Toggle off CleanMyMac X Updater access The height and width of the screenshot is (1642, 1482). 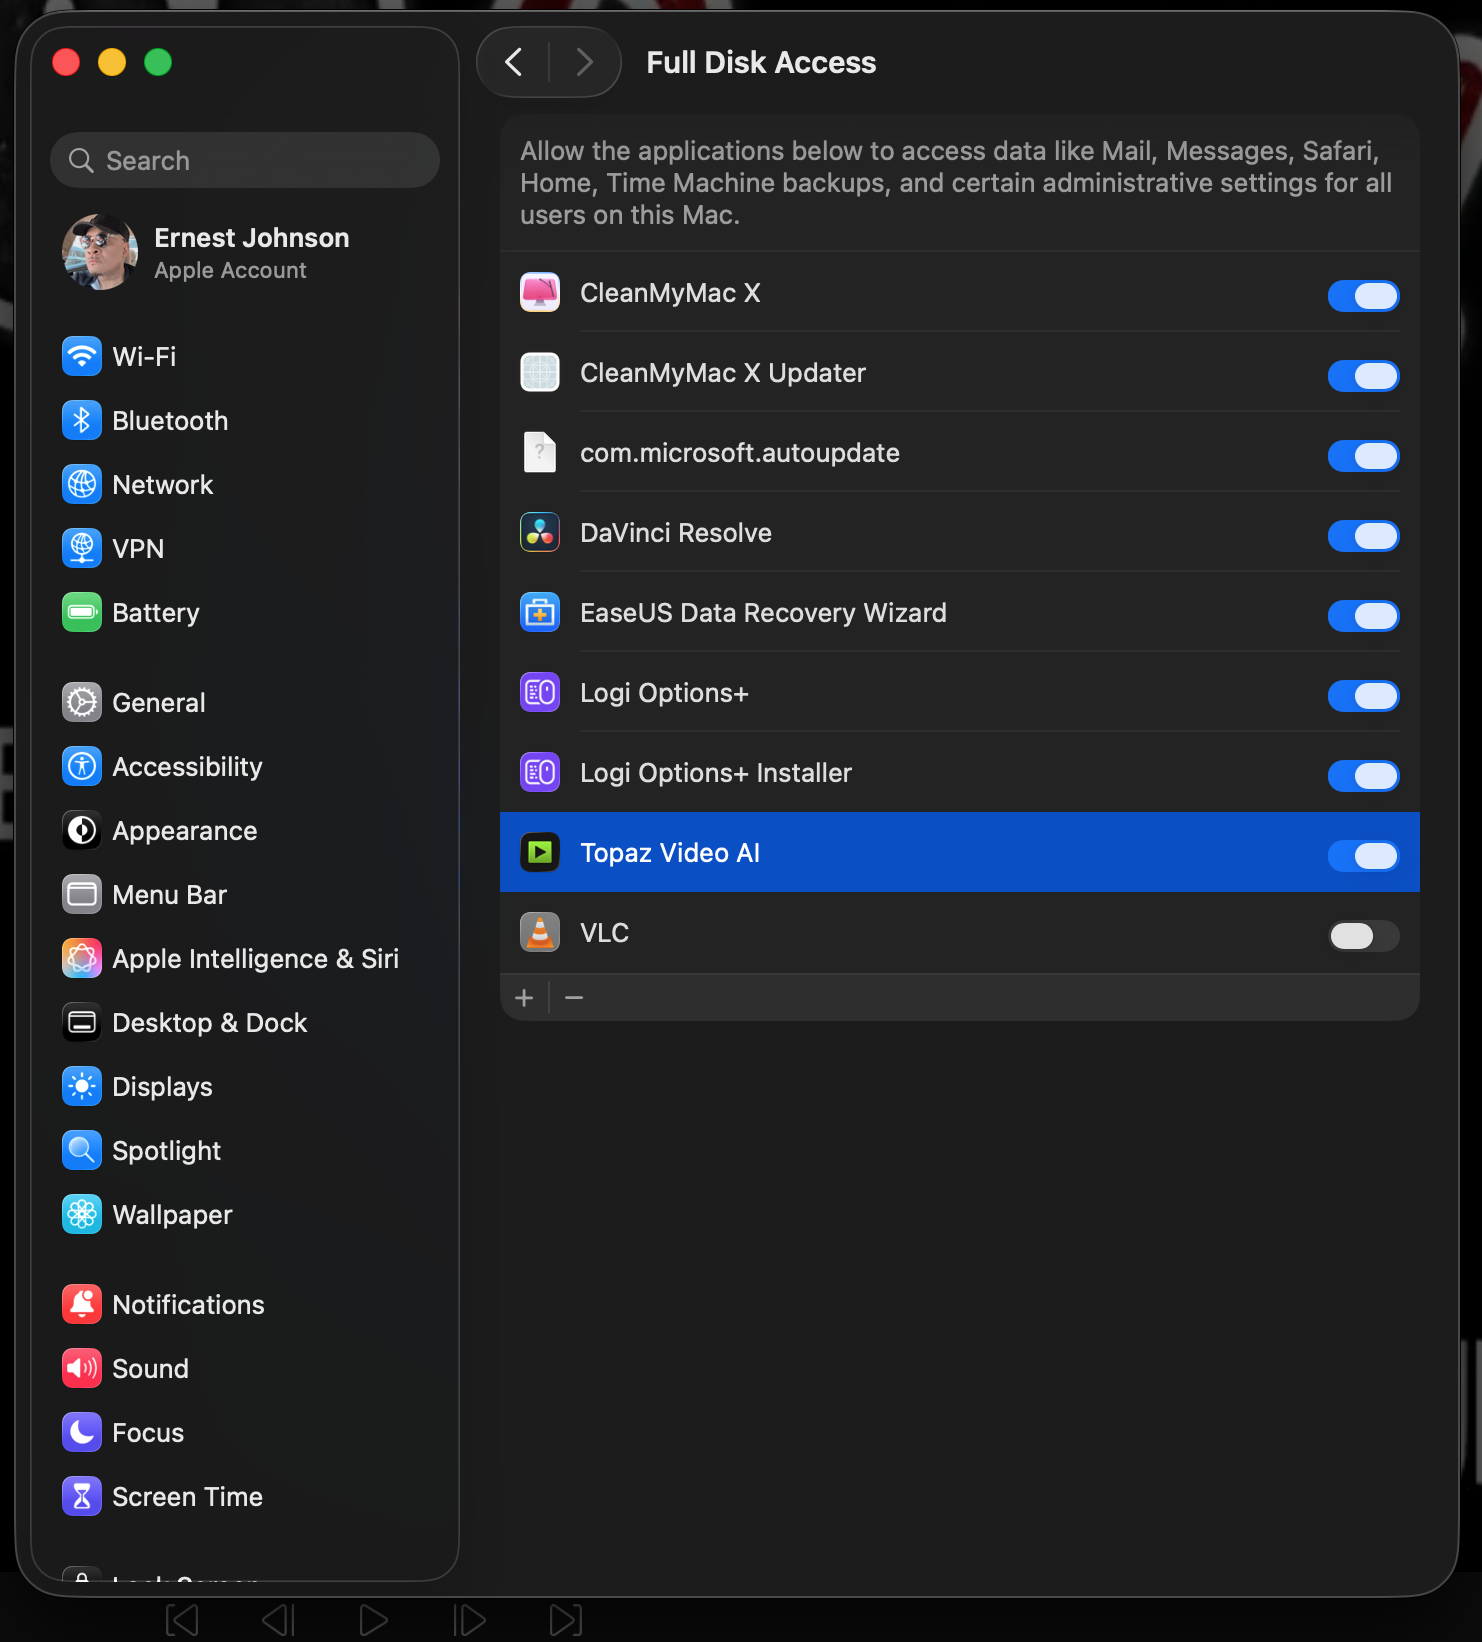(x=1363, y=375)
